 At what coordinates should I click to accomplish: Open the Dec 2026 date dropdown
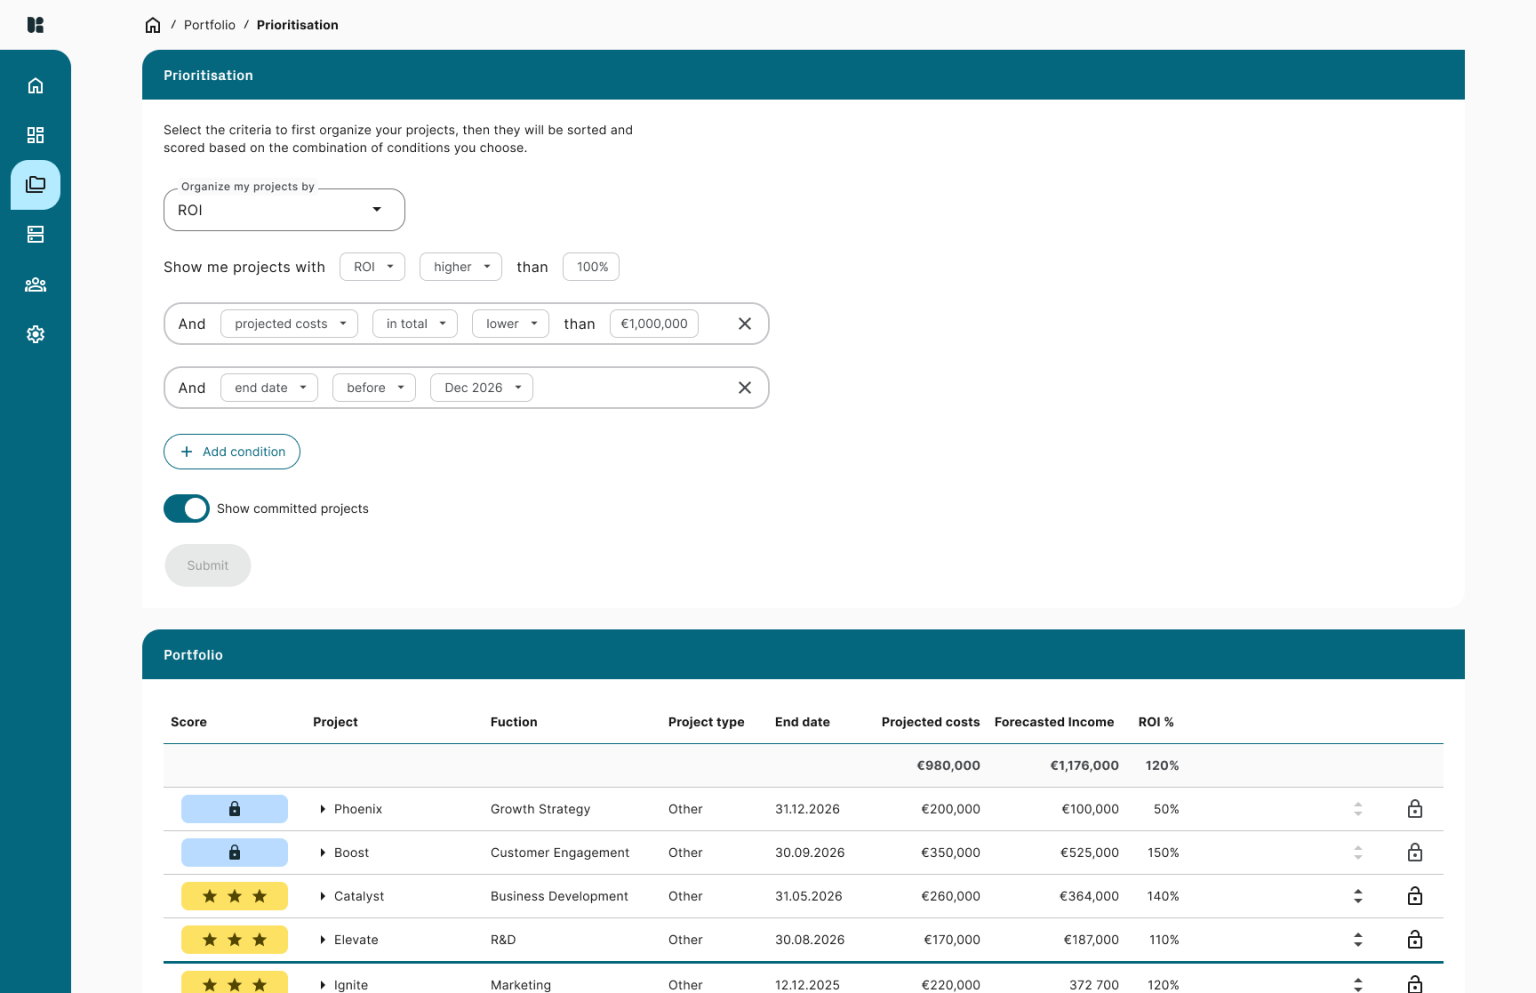coord(481,387)
